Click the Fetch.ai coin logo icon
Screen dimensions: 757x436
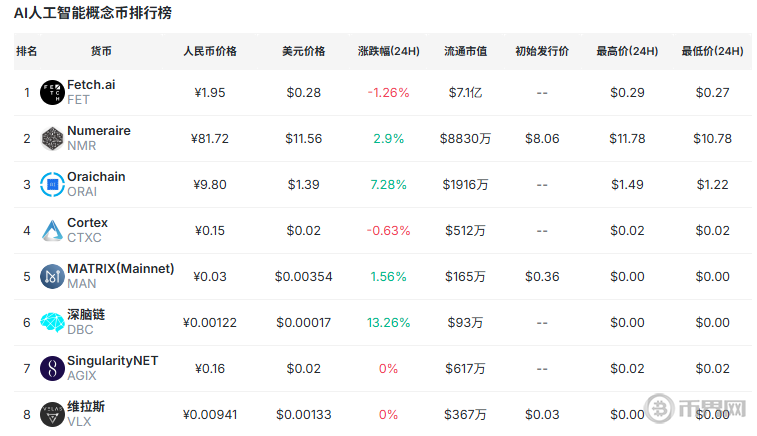[x=52, y=93]
